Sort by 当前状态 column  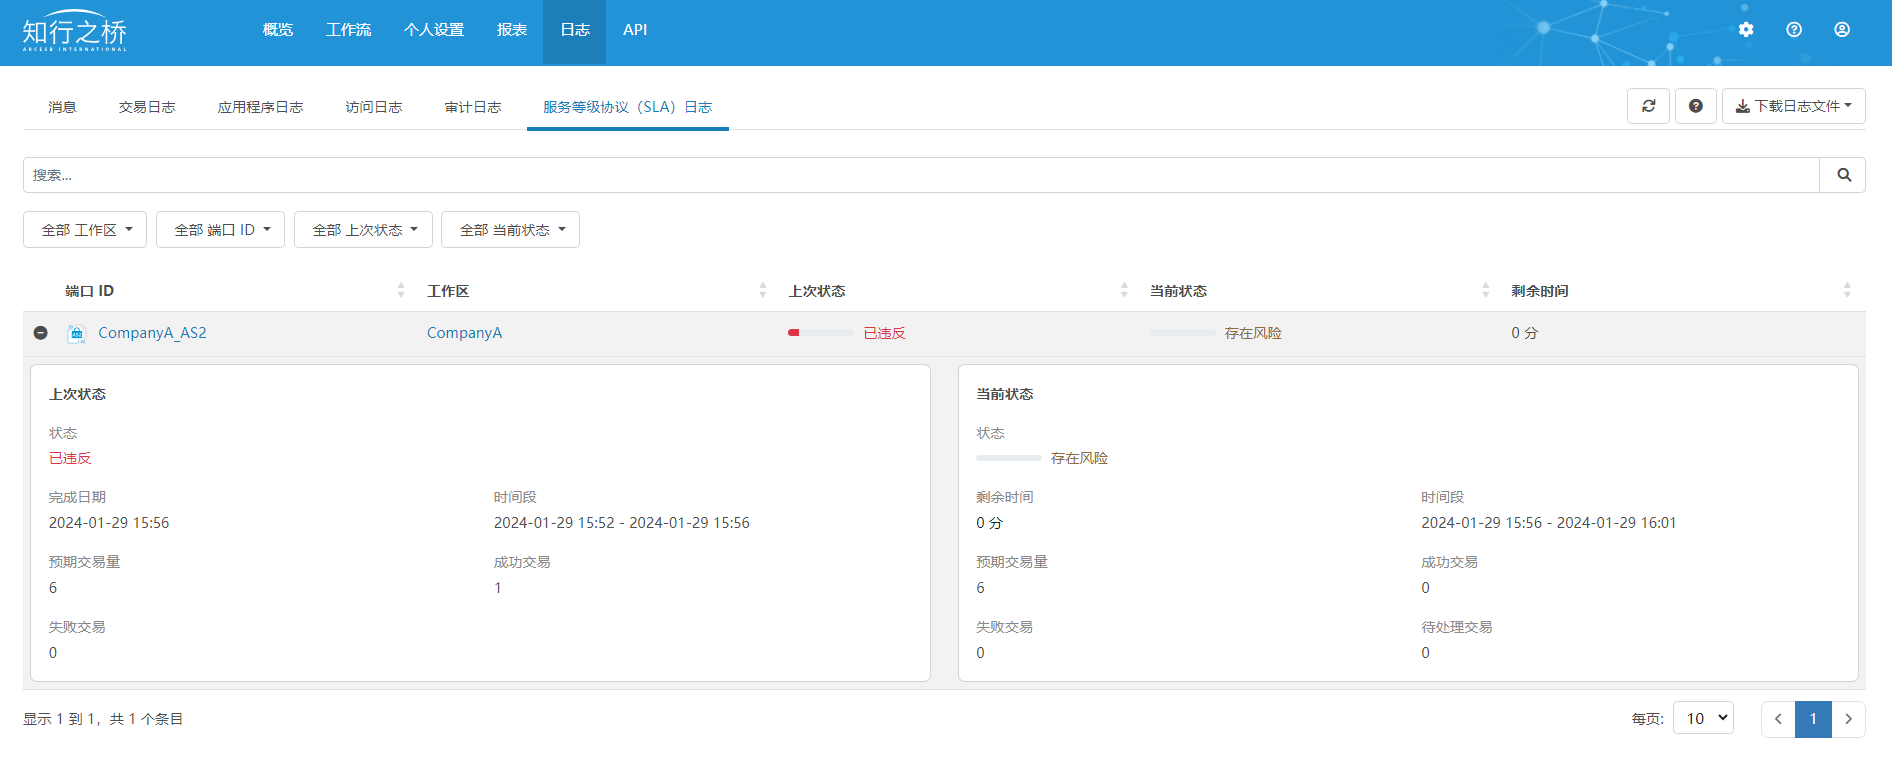click(x=1485, y=291)
